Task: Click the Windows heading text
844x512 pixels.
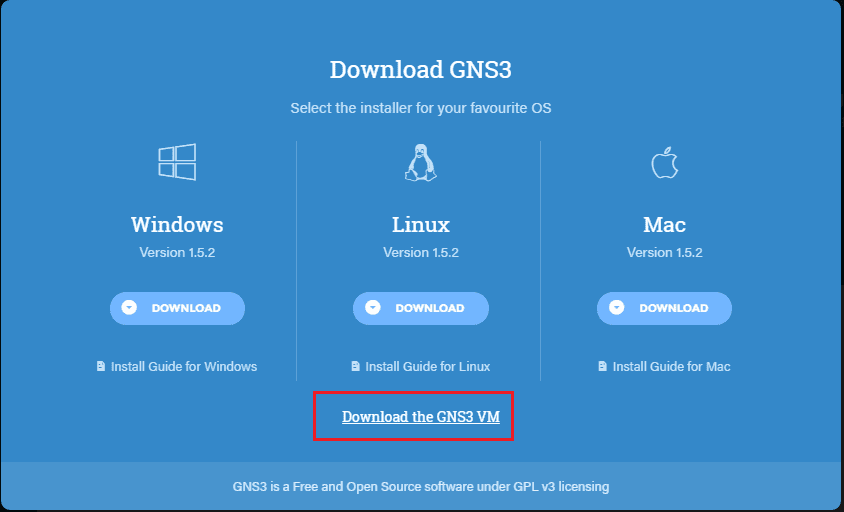Action: click(177, 224)
